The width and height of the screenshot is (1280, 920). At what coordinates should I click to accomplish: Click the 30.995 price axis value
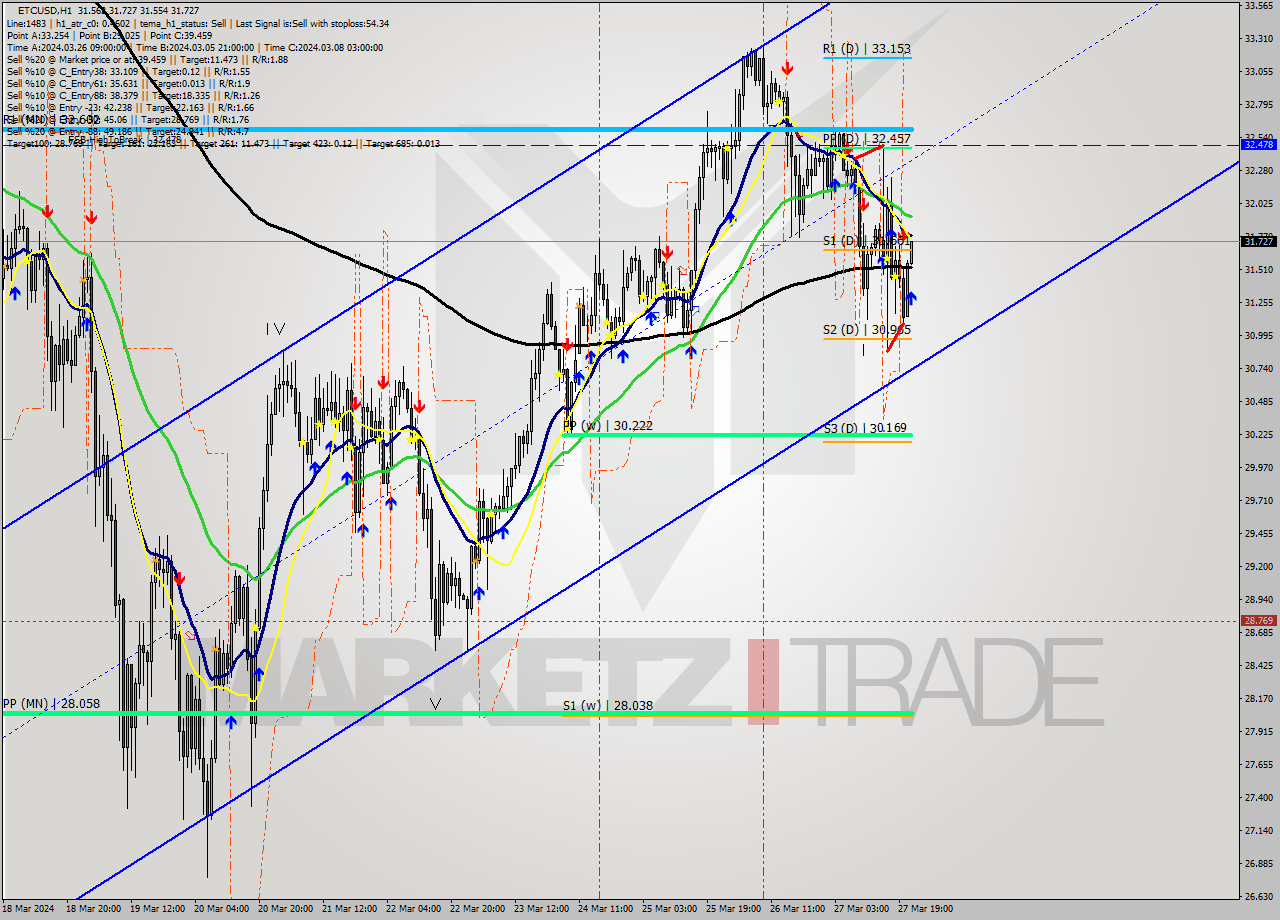1258,335
